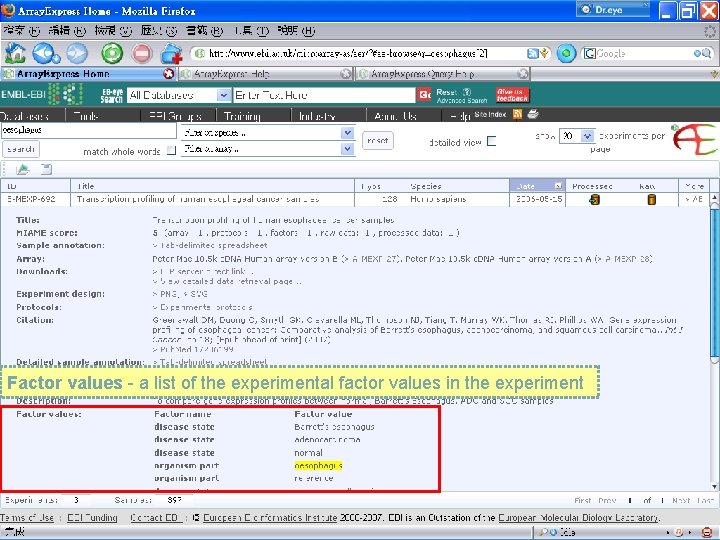Screen dimensions: 720x540
Task: Open the first Firefox menu (F)
Action: 22,31
